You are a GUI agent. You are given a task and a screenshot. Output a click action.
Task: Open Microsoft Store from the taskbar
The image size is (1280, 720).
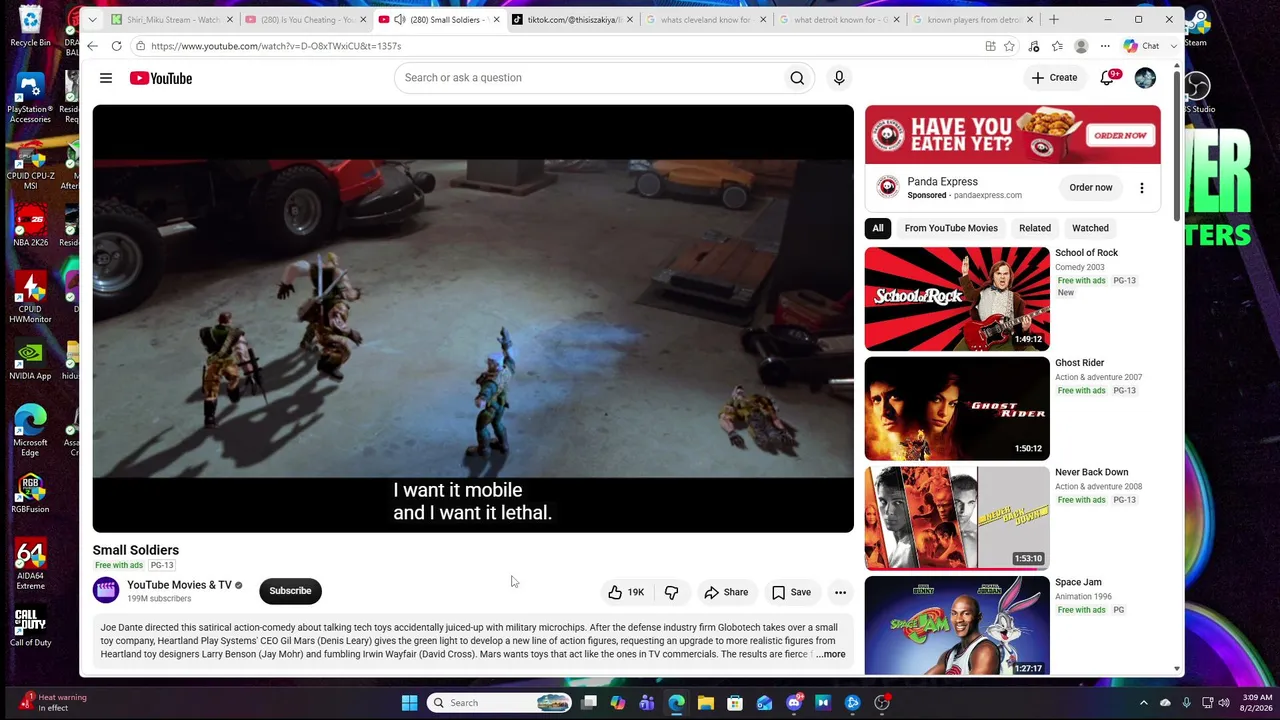click(735, 703)
